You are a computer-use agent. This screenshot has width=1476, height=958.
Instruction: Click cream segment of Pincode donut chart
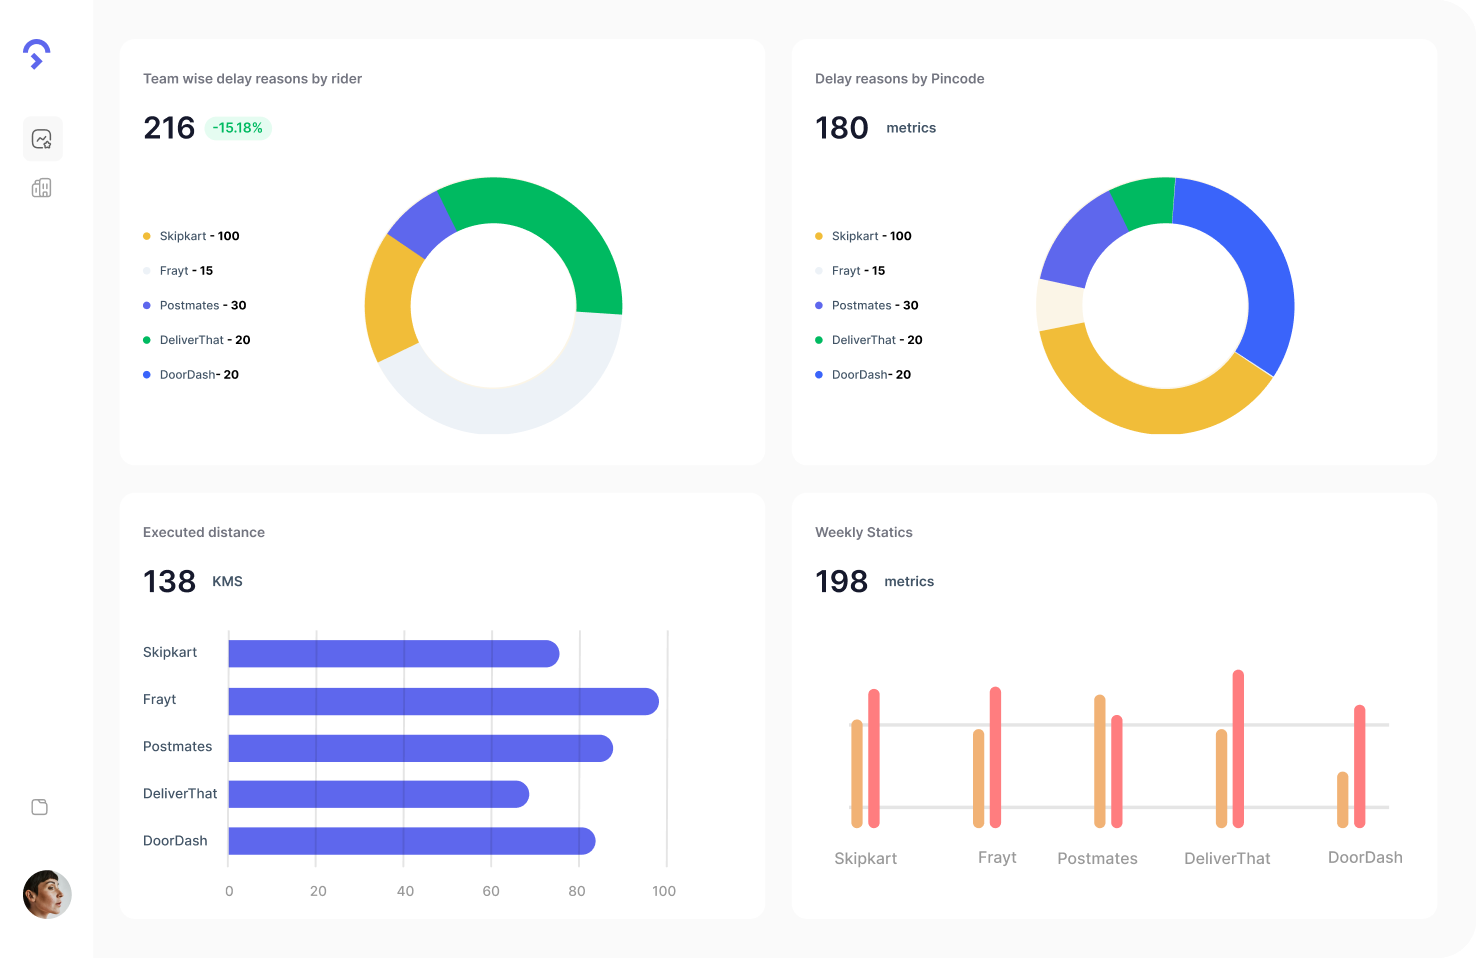click(x=1060, y=304)
